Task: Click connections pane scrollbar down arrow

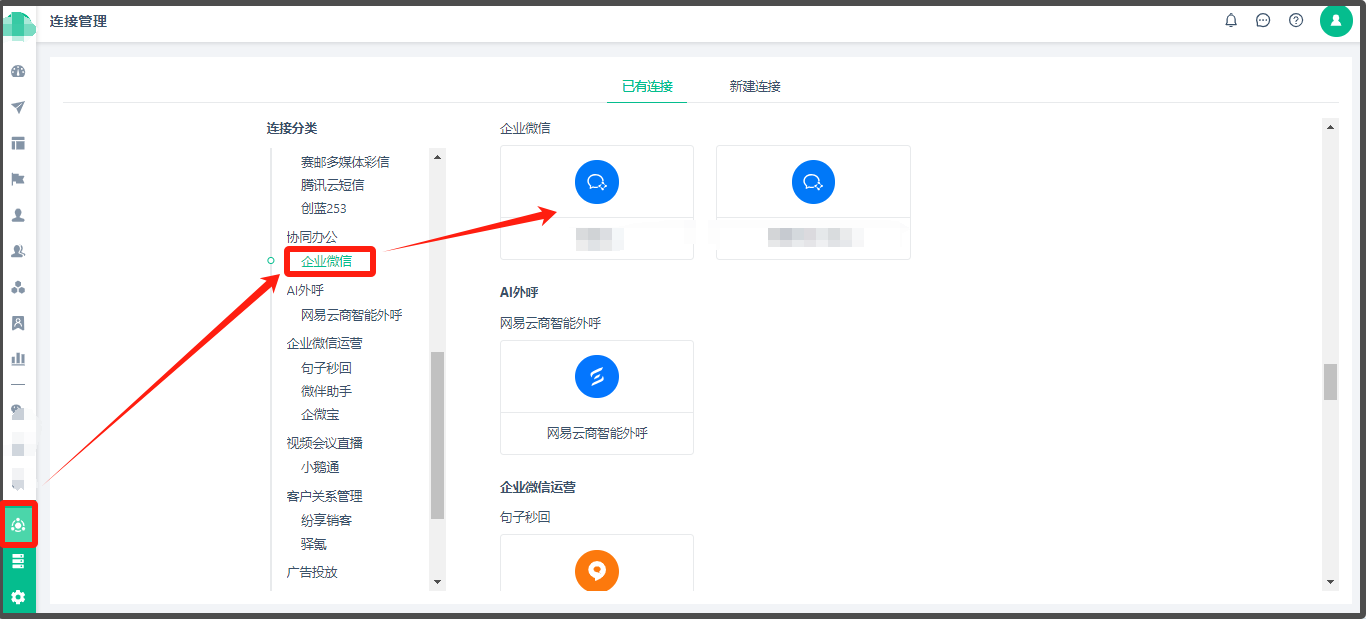Action: pyautogui.click(x=1330, y=582)
